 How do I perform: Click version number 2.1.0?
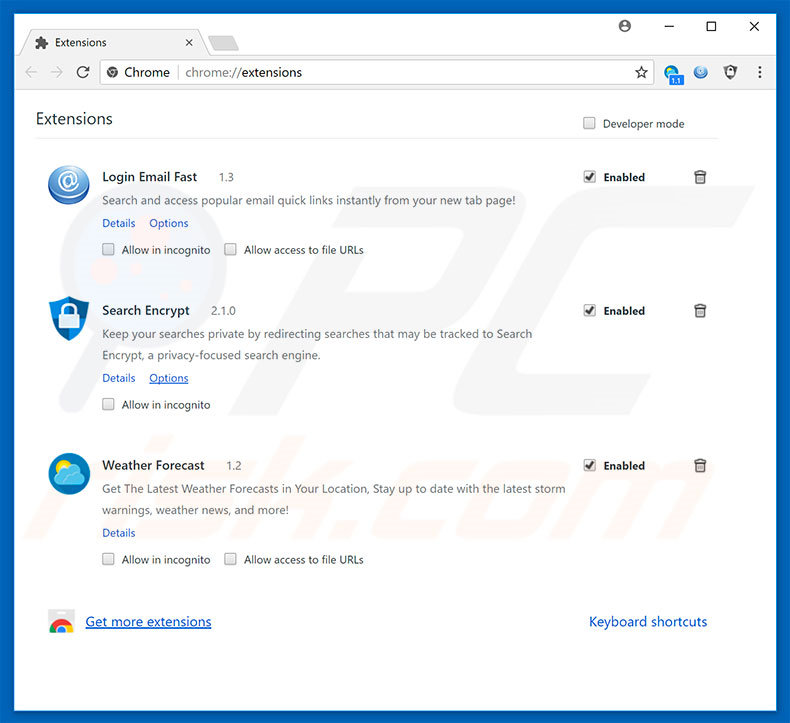tap(223, 311)
